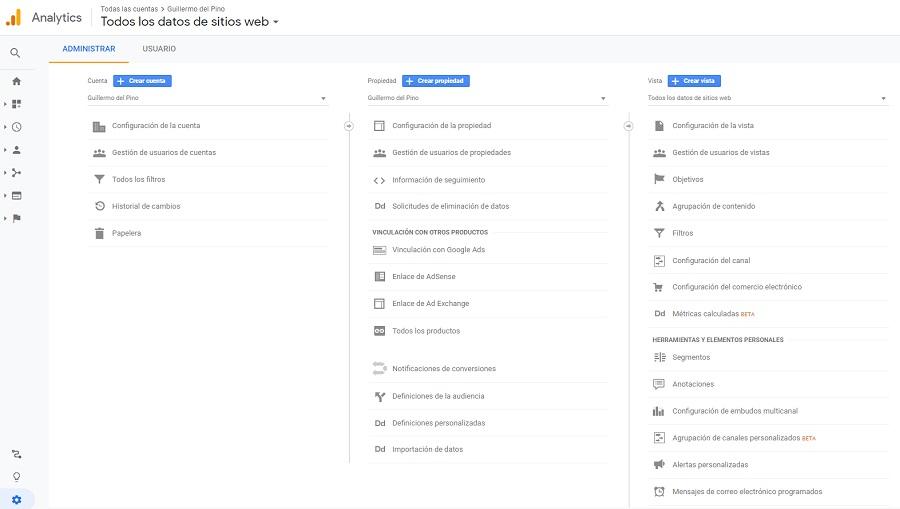The width and height of the screenshot is (900, 509).
Task: Open the header view selector Todos los datos de sitios web
Action: pos(189,22)
